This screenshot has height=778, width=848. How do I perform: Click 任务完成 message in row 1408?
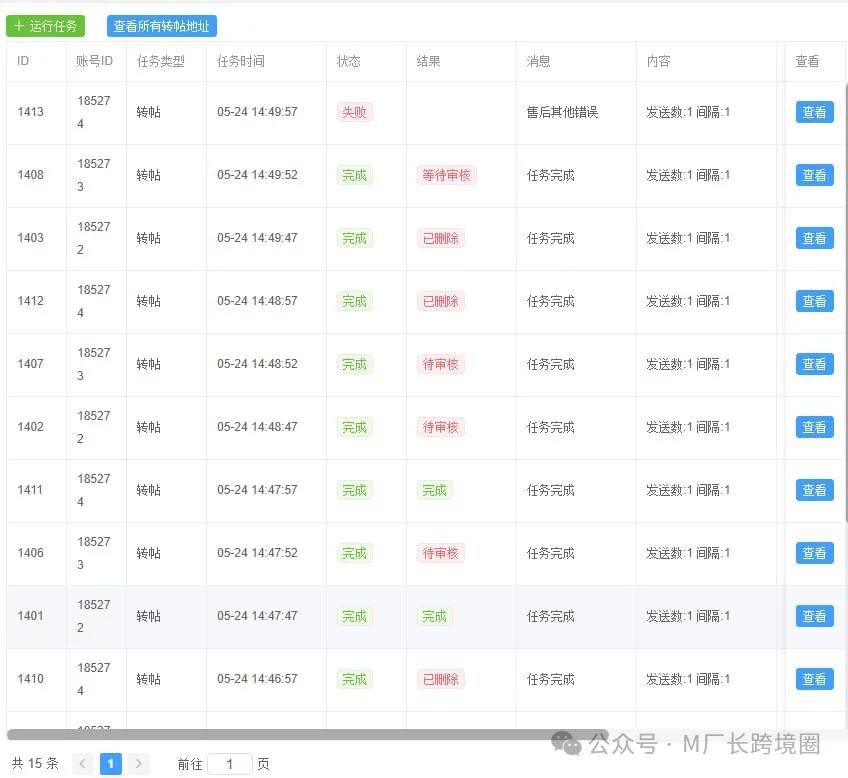(551, 175)
